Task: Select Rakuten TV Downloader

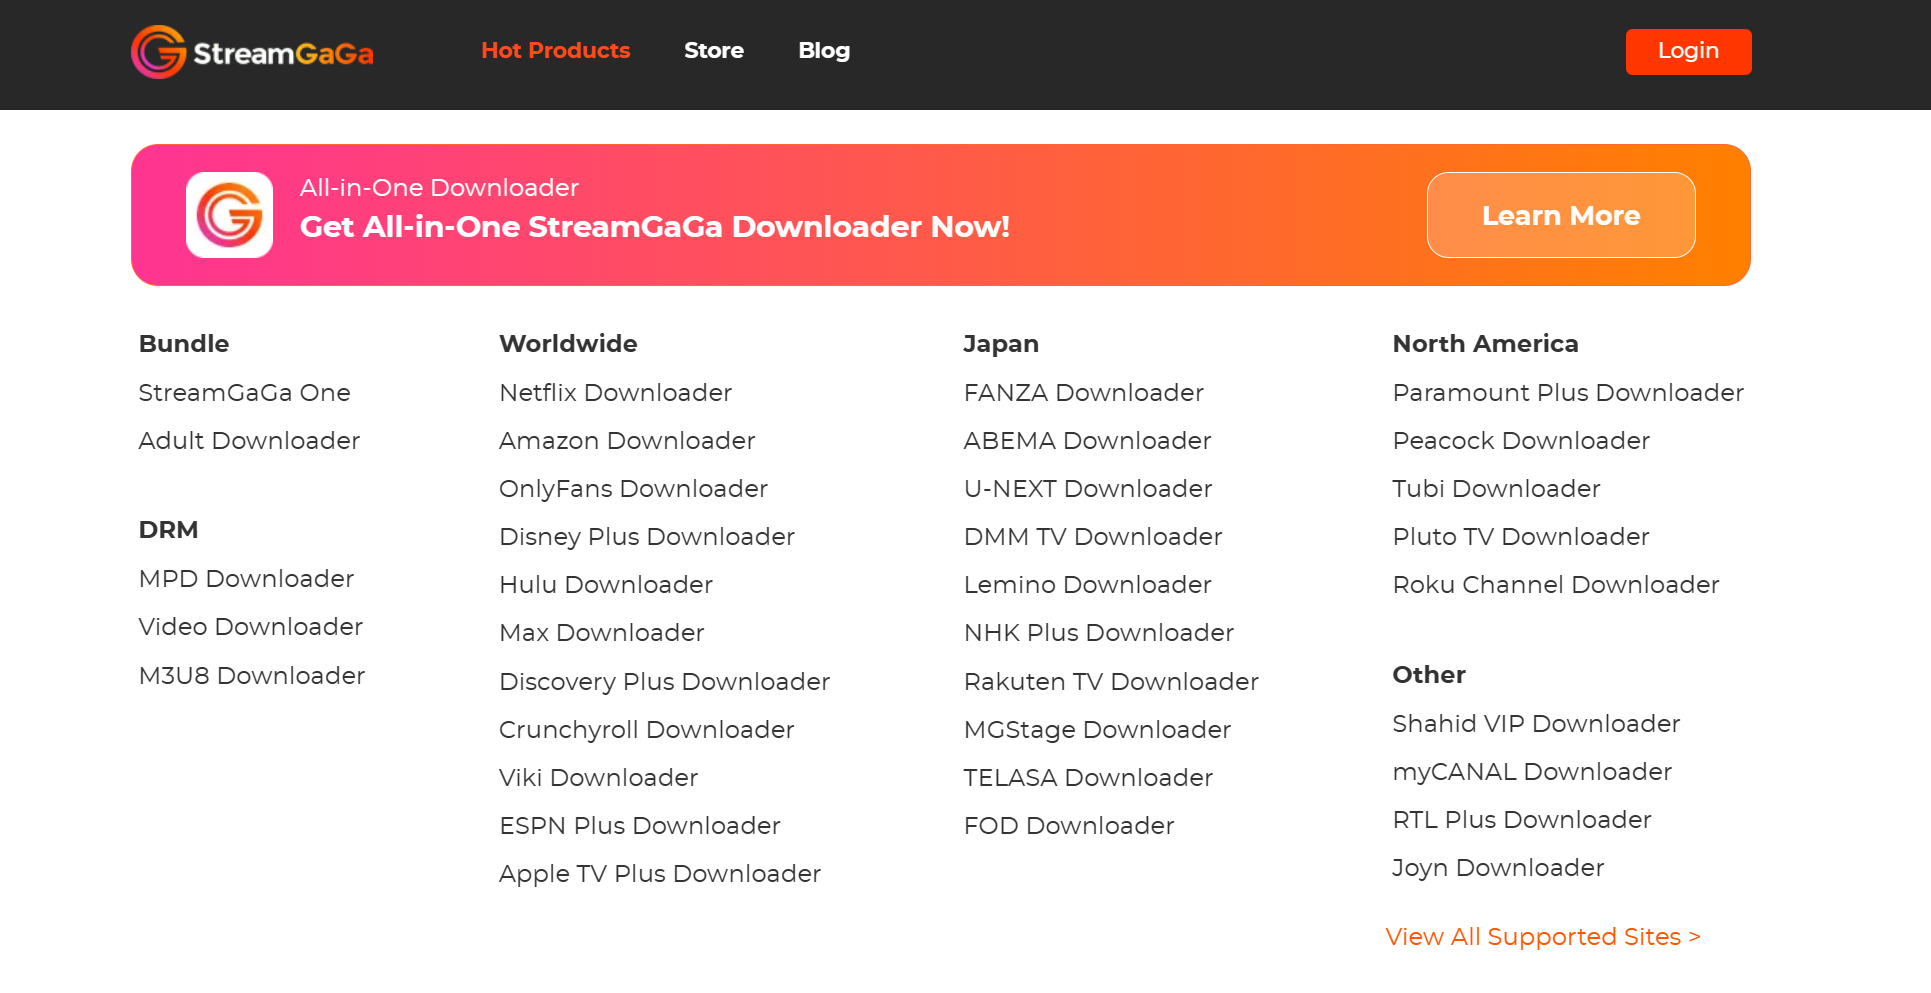Action: click(x=1110, y=682)
